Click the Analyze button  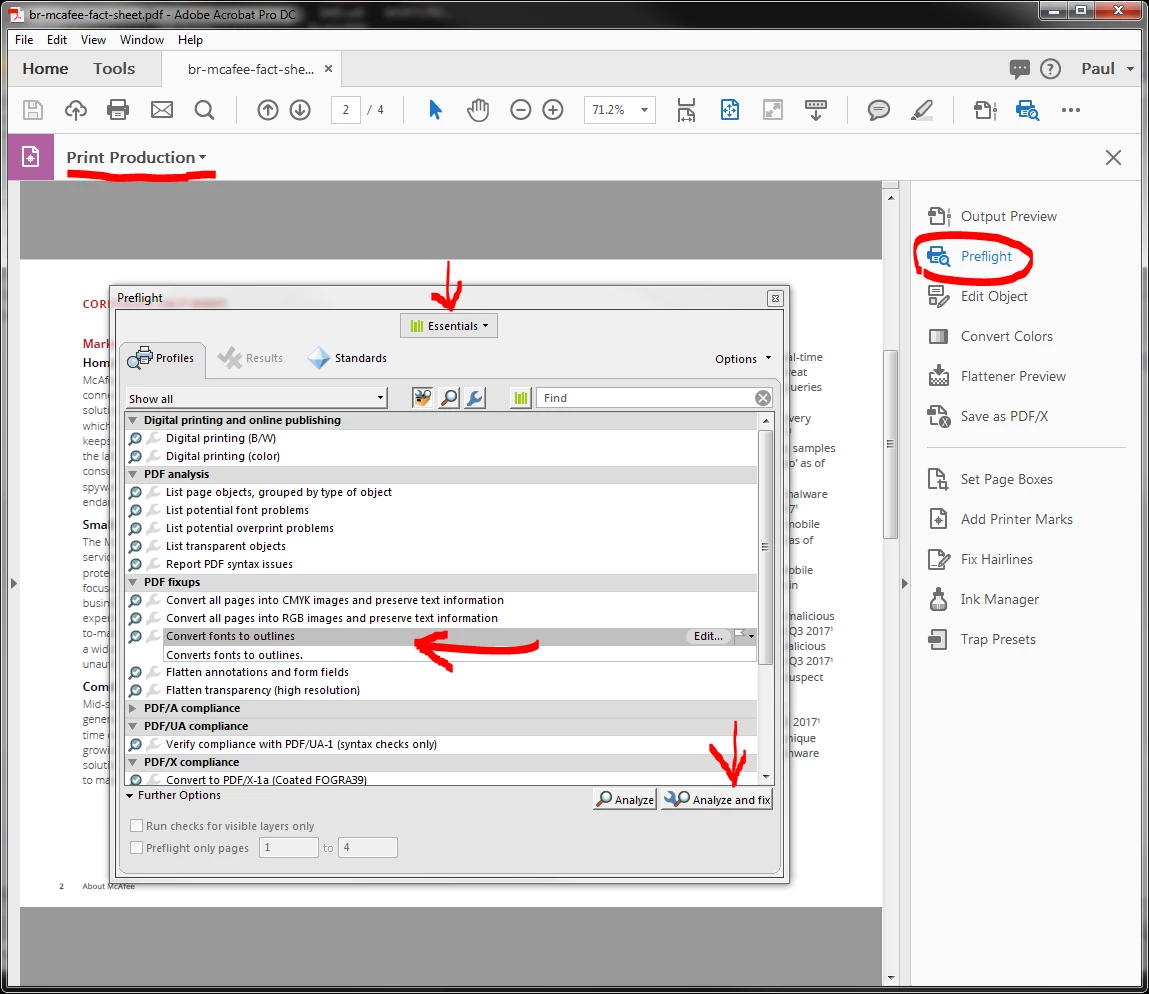point(624,799)
